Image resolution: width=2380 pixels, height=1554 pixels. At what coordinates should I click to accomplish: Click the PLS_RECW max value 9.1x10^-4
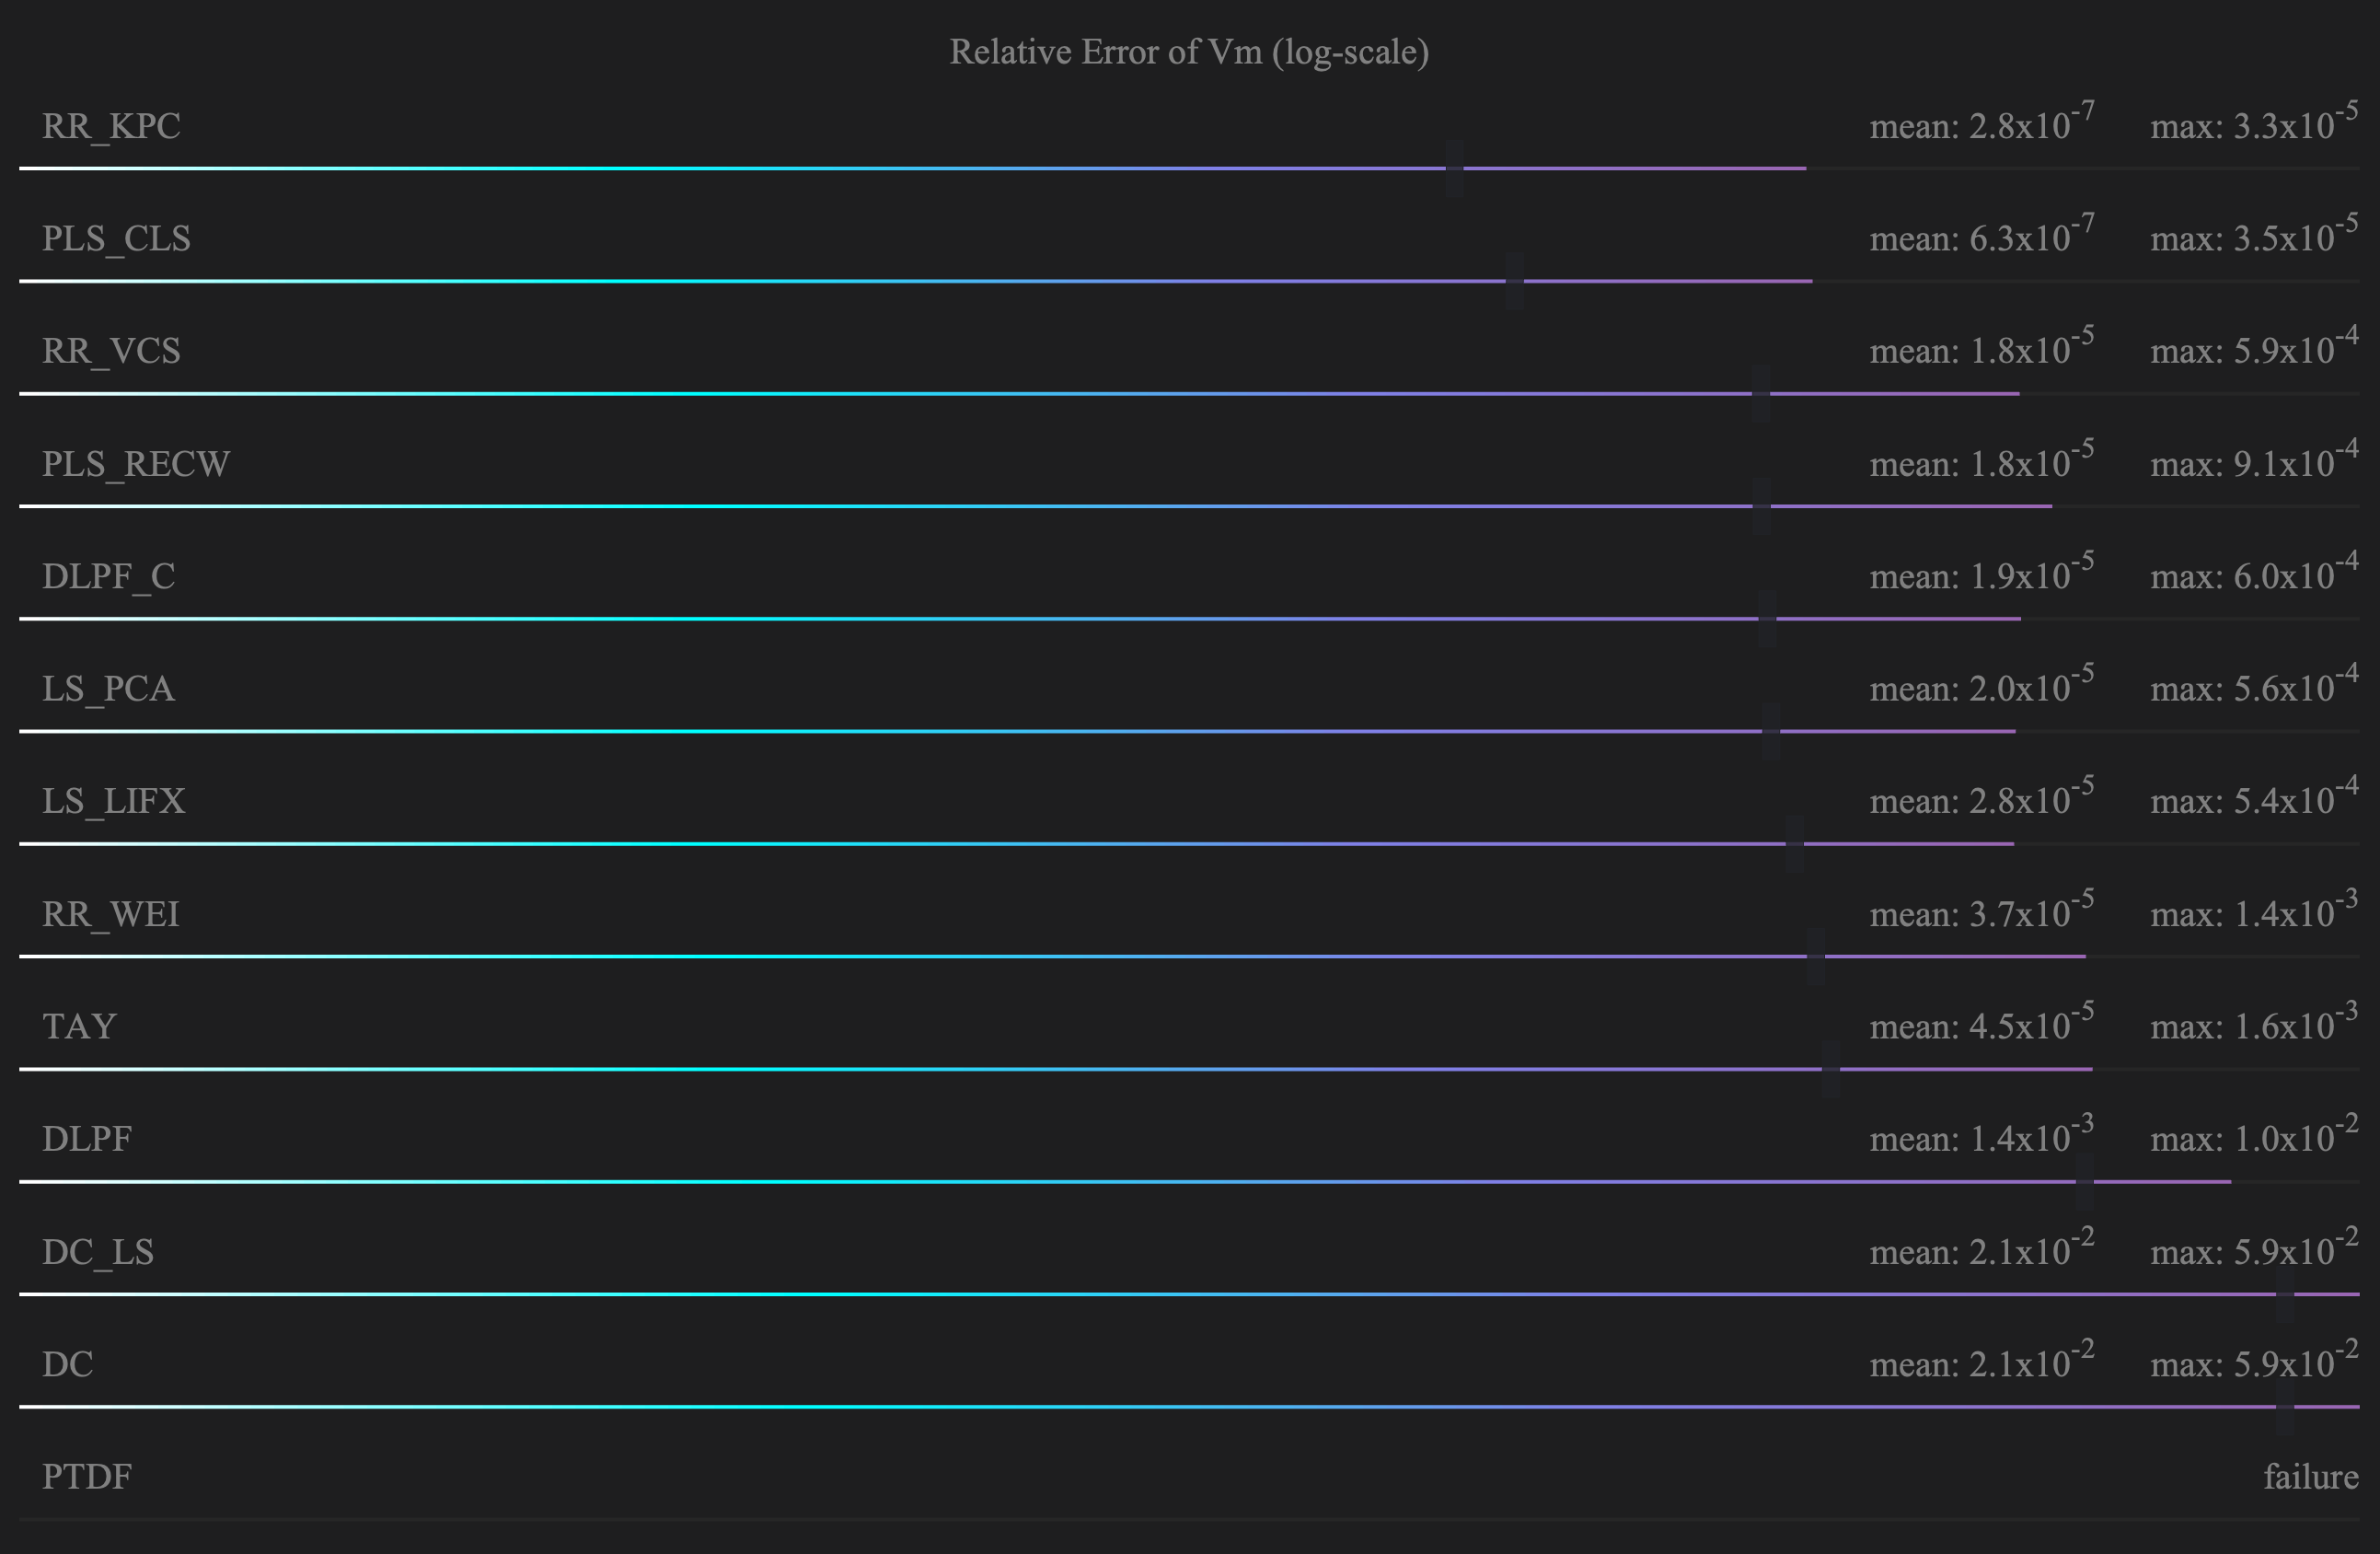click(2254, 462)
